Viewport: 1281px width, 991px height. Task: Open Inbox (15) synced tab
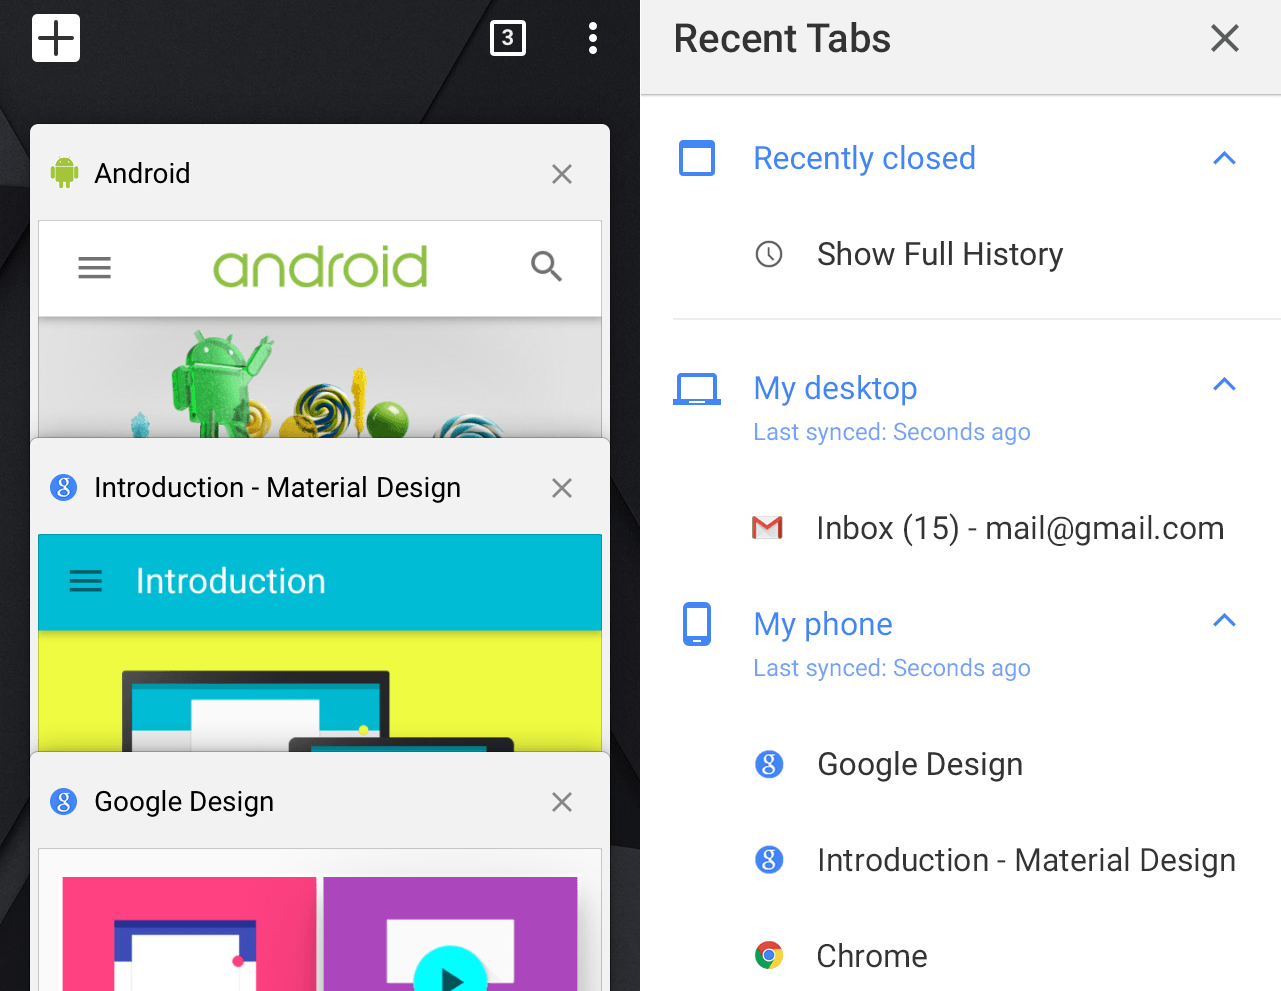click(x=1019, y=528)
